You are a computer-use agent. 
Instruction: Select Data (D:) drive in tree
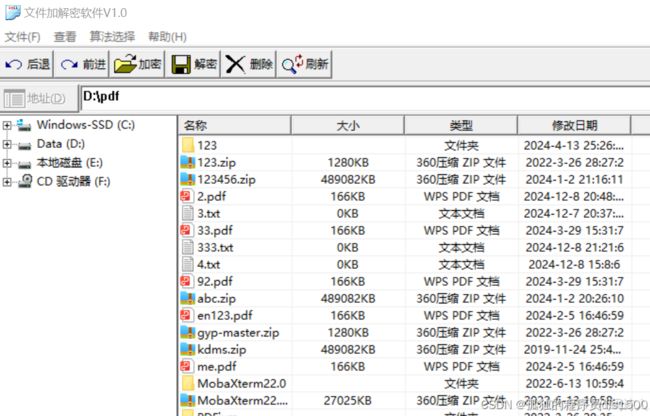tap(61, 144)
